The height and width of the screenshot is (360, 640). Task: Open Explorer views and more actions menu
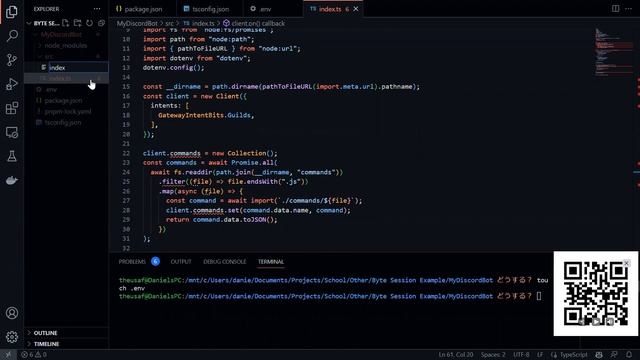point(97,9)
